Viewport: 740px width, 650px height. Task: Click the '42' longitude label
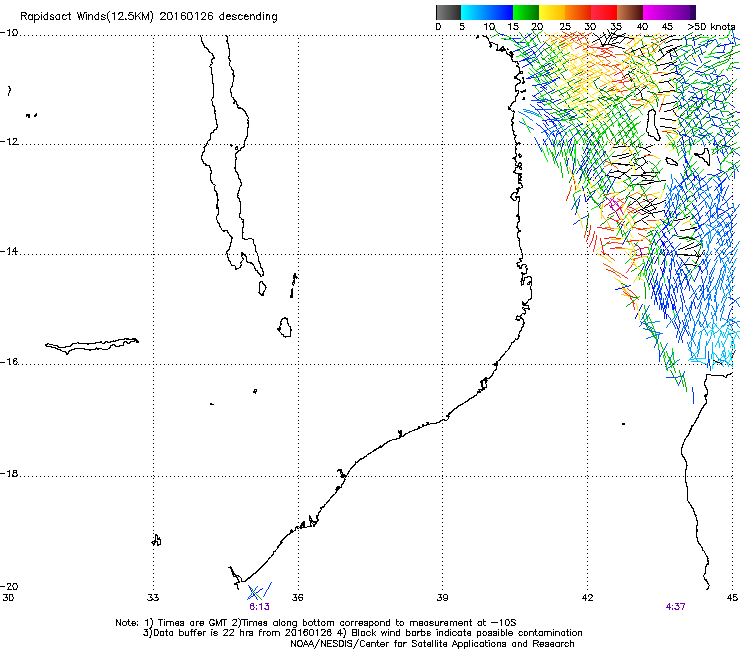coord(587,598)
